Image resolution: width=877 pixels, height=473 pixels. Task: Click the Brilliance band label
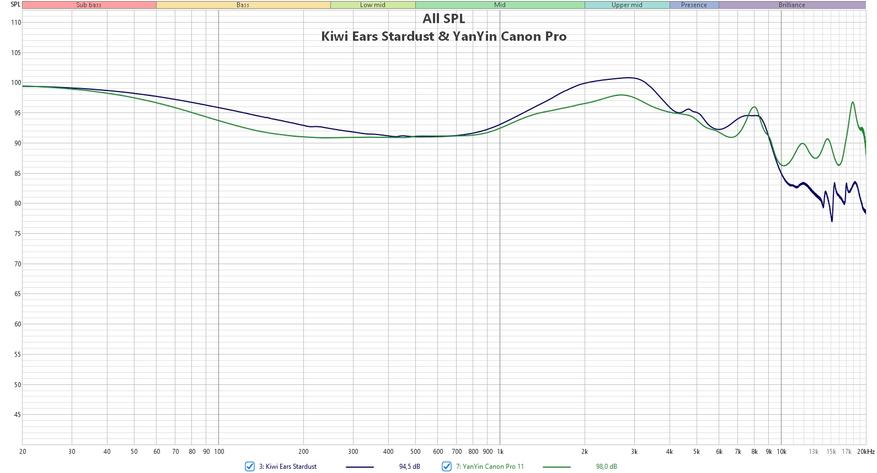pyautogui.click(x=791, y=4)
